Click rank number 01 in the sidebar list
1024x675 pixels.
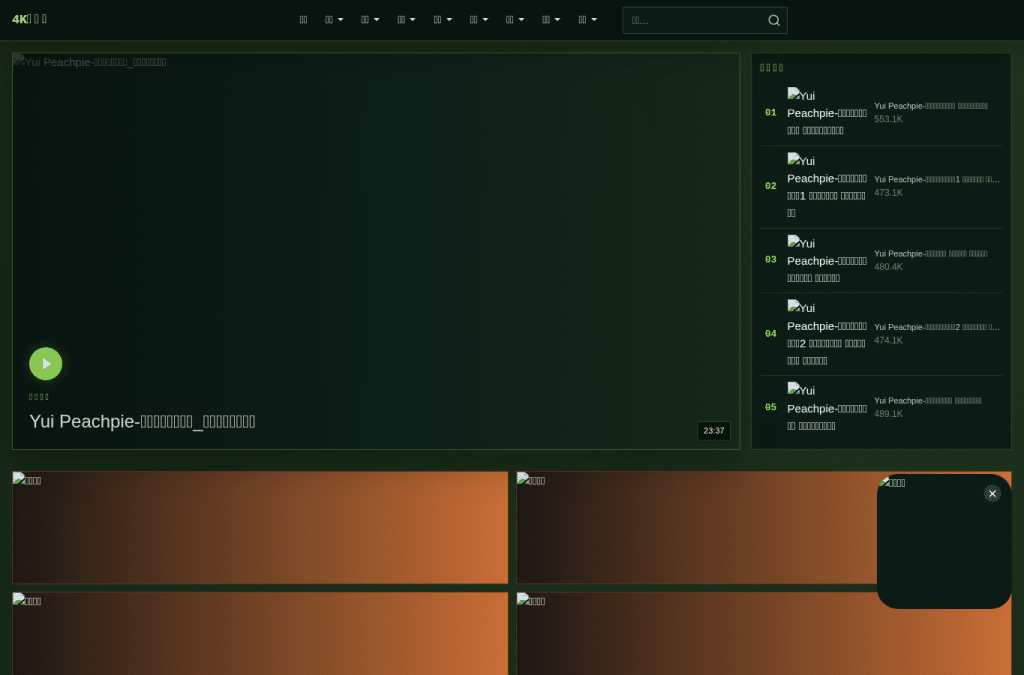tap(771, 112)
